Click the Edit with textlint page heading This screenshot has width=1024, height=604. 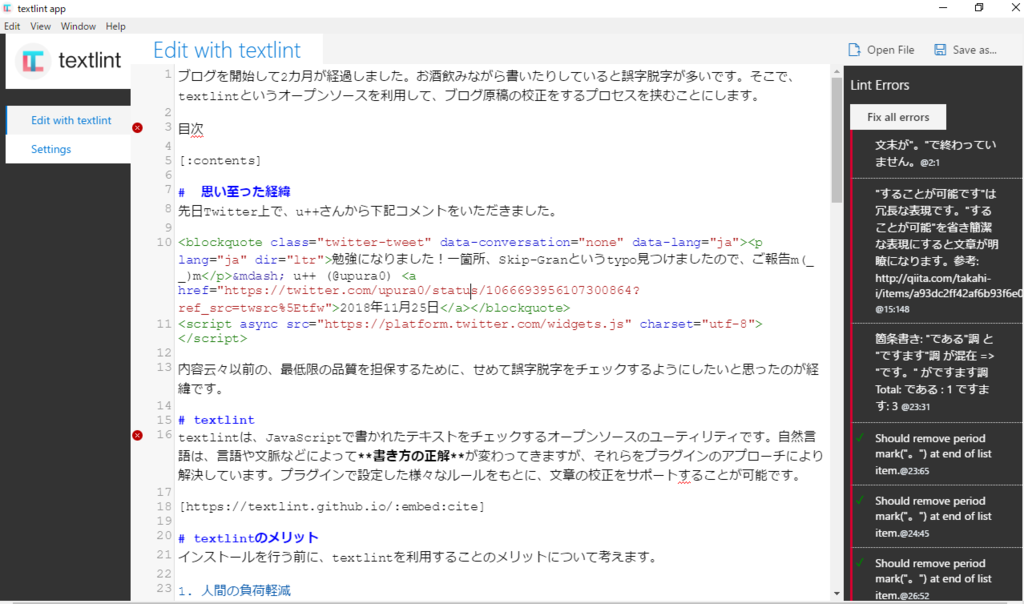227,50
